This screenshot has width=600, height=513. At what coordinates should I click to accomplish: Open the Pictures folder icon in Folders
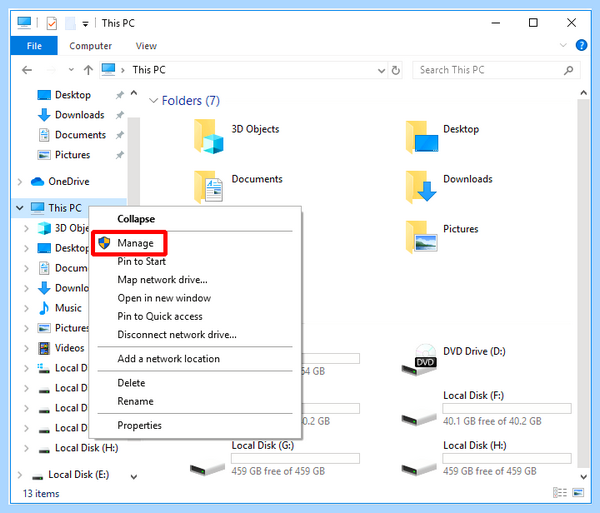coord(421,236)
